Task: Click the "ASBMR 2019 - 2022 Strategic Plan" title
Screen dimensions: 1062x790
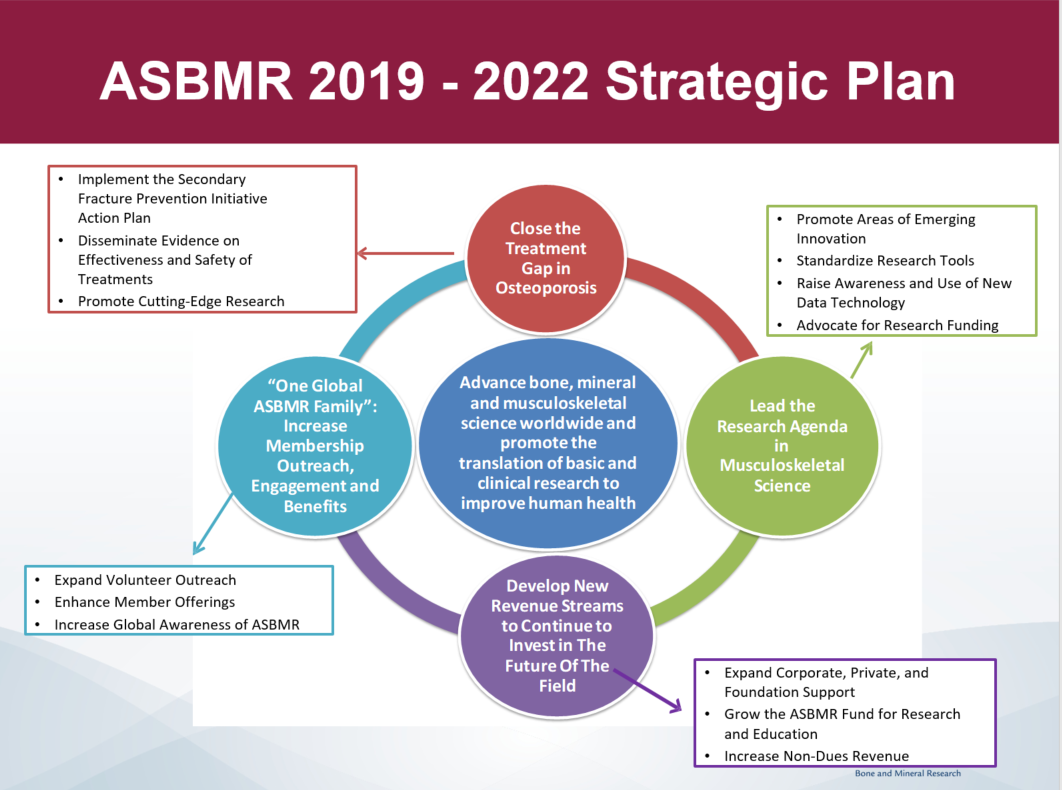Action: (x=527, y=81)
